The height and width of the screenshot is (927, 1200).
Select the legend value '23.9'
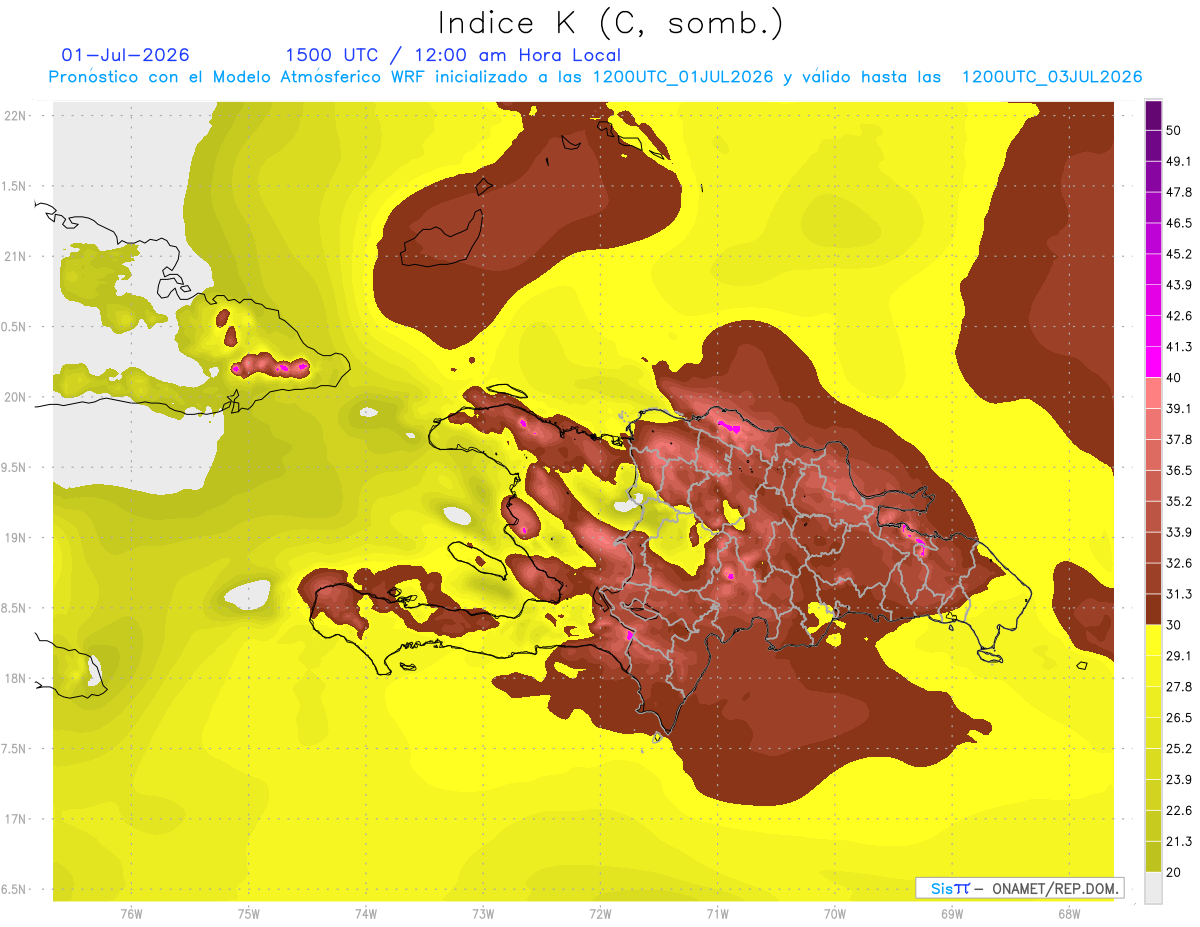coord(1179,779)
